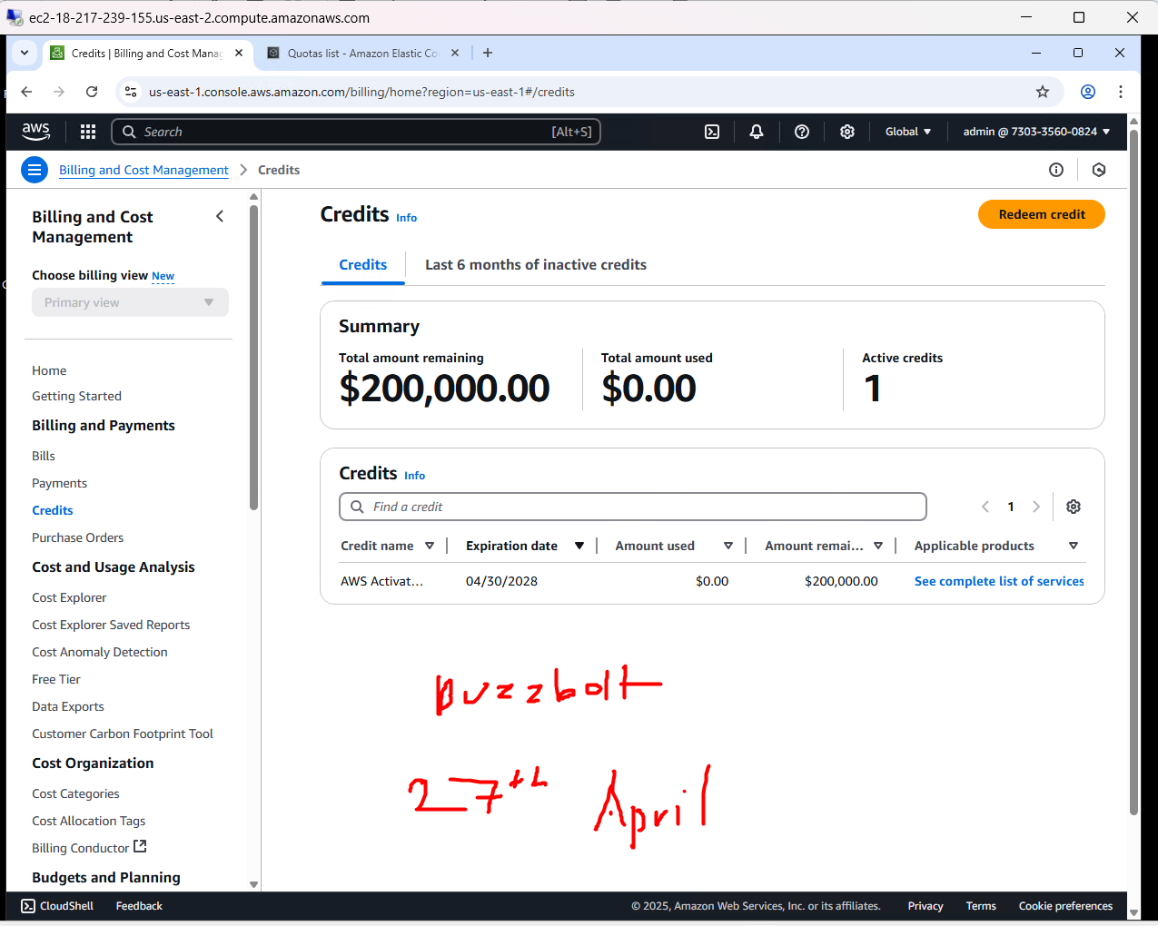Open Data Exports in the sidebar

tap(68, 707)
